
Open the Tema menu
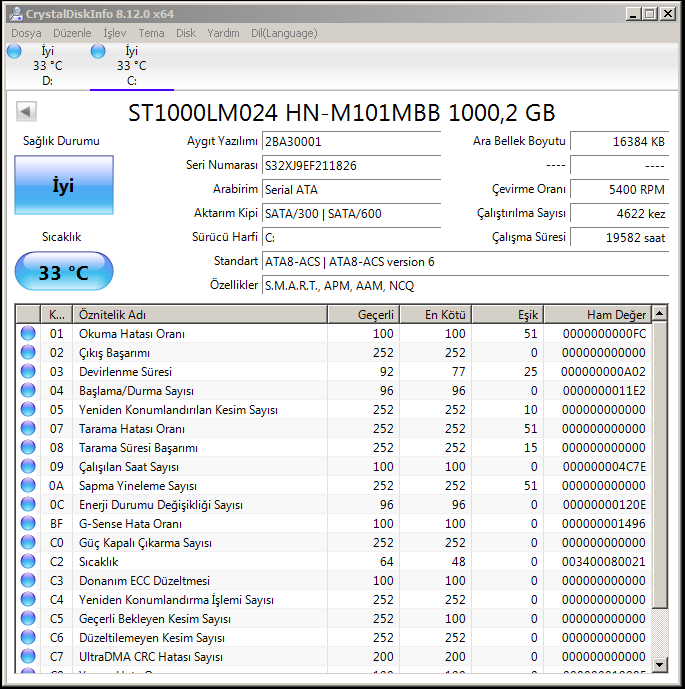[x=151, y=33]
